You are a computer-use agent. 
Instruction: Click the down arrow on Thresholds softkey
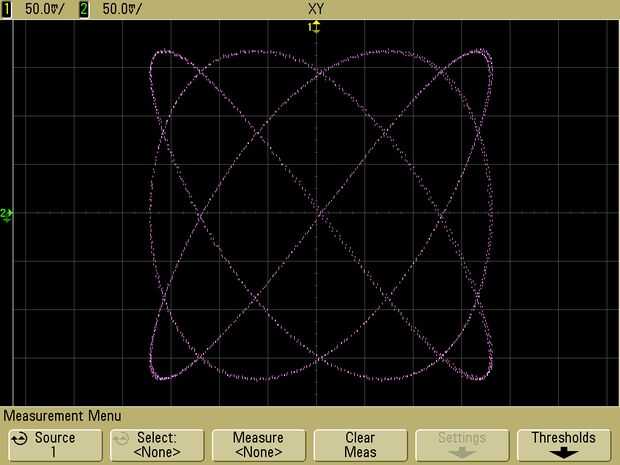(x=563, y=453)
